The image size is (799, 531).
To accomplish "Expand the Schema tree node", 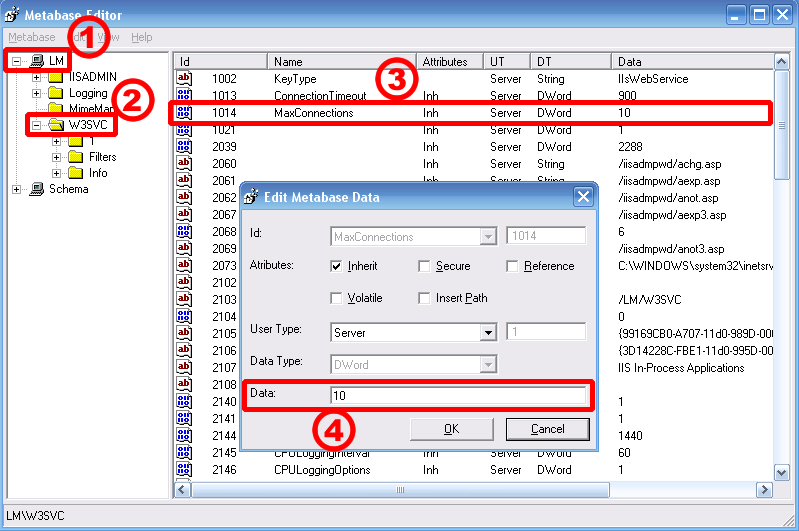I will click(x=17, y=189).
